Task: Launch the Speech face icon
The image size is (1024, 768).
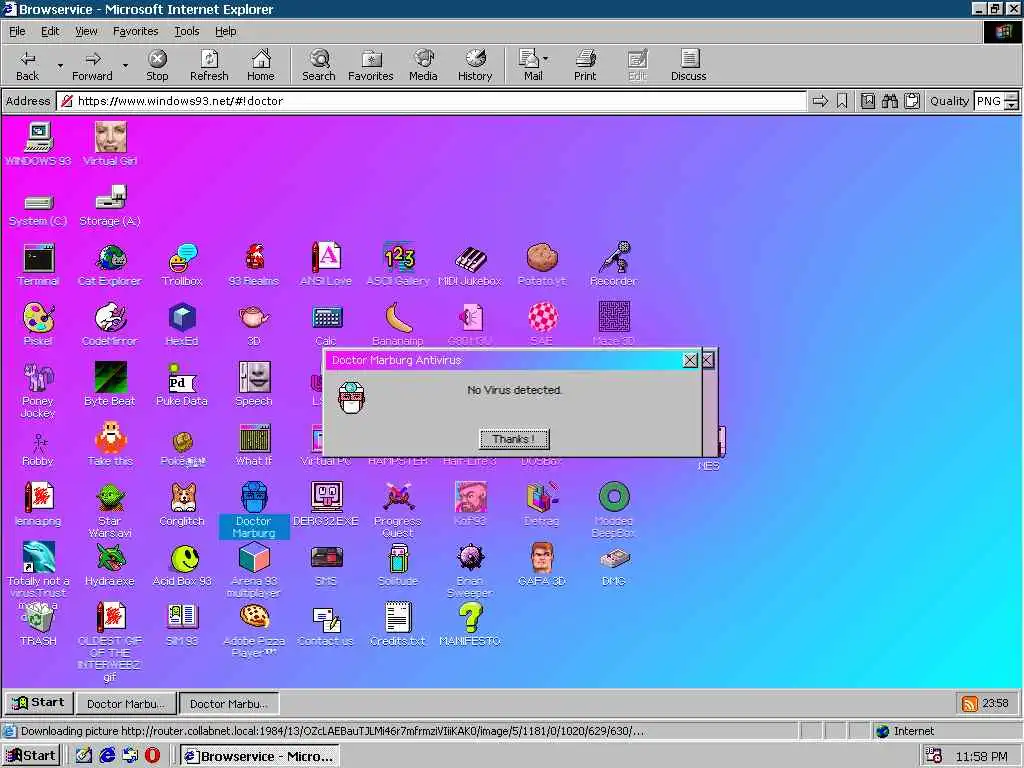Action: click(x=253, y=384)
